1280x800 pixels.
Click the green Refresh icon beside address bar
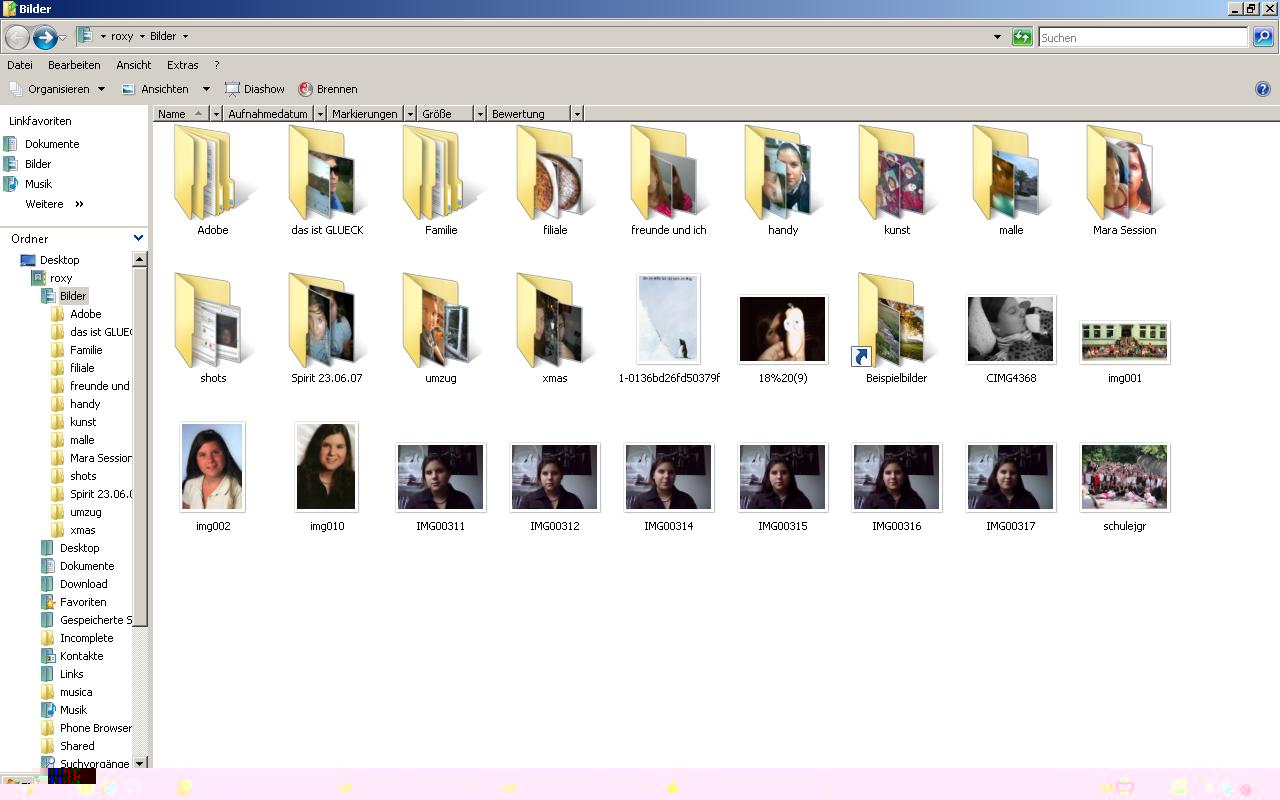pos(1021,37)
